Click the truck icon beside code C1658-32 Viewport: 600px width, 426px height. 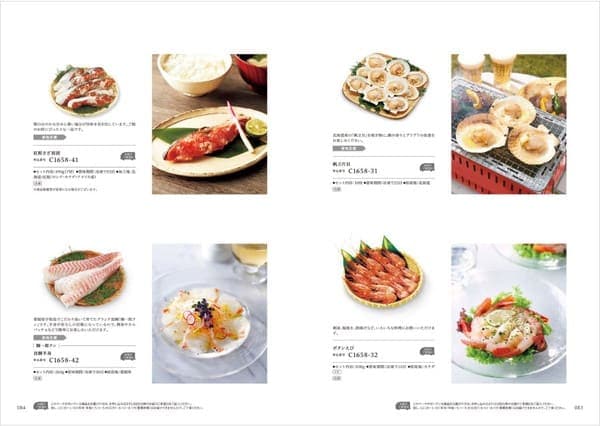coord(427,351)
